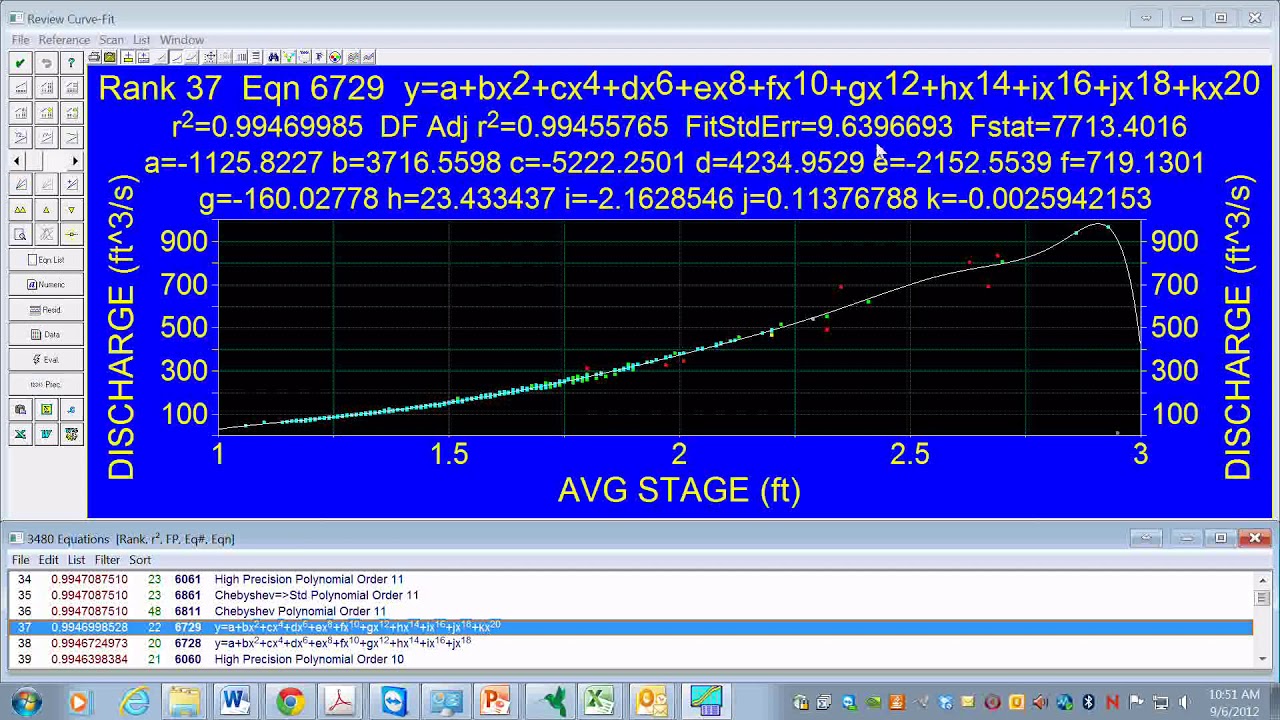This screenshot has width=1280, height=720.
Task: Click the equations list scrollbar up arrow
Action: point(1263,580)
